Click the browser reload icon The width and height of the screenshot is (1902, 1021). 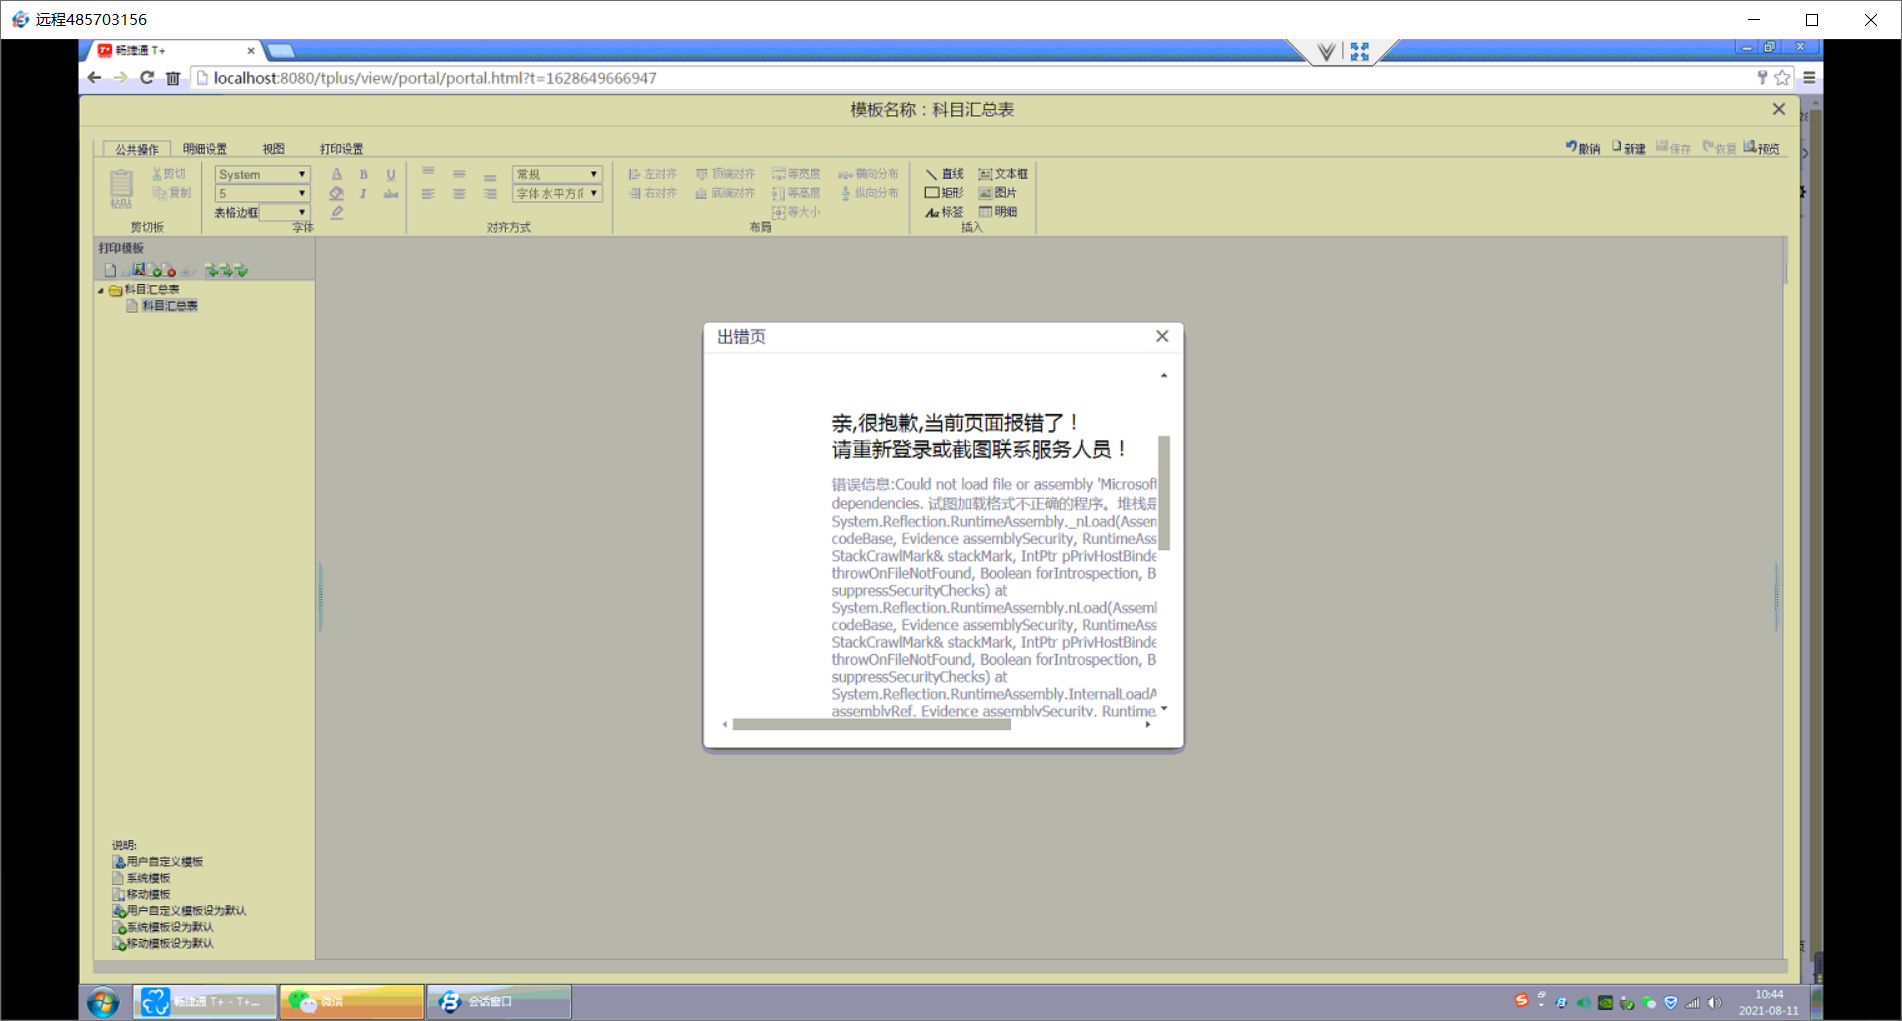coord(147,78)
